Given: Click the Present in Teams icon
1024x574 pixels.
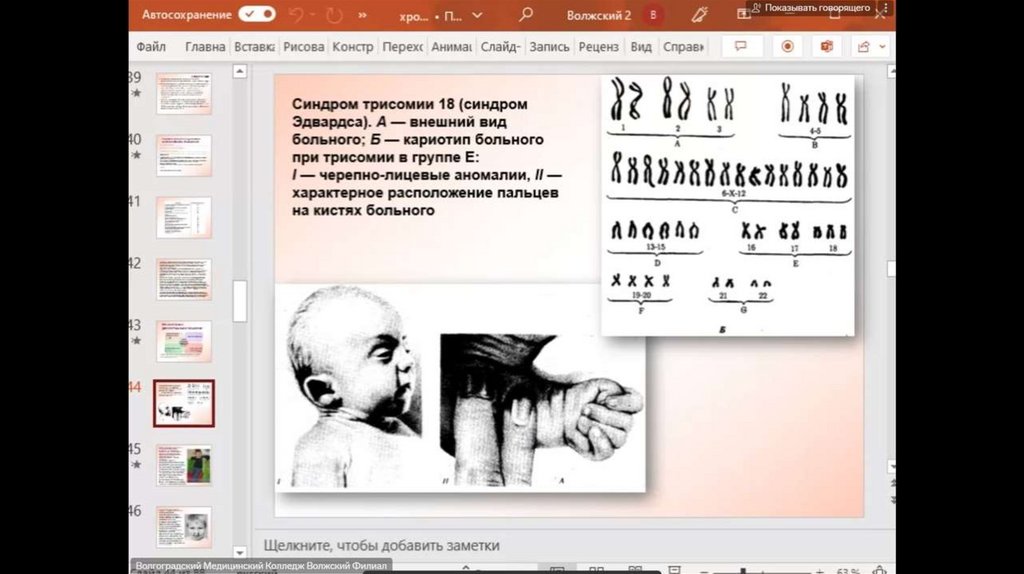Looking at the screenshot, I should [x=826, y=47].
